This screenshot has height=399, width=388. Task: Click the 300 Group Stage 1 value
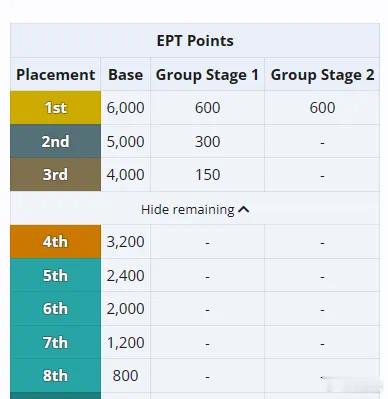click(207, 141)
